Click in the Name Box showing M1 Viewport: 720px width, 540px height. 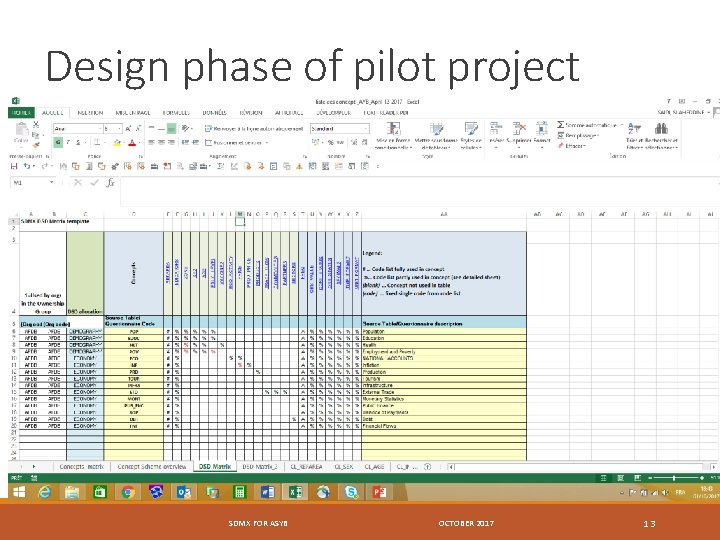click(x=28, y=183)
